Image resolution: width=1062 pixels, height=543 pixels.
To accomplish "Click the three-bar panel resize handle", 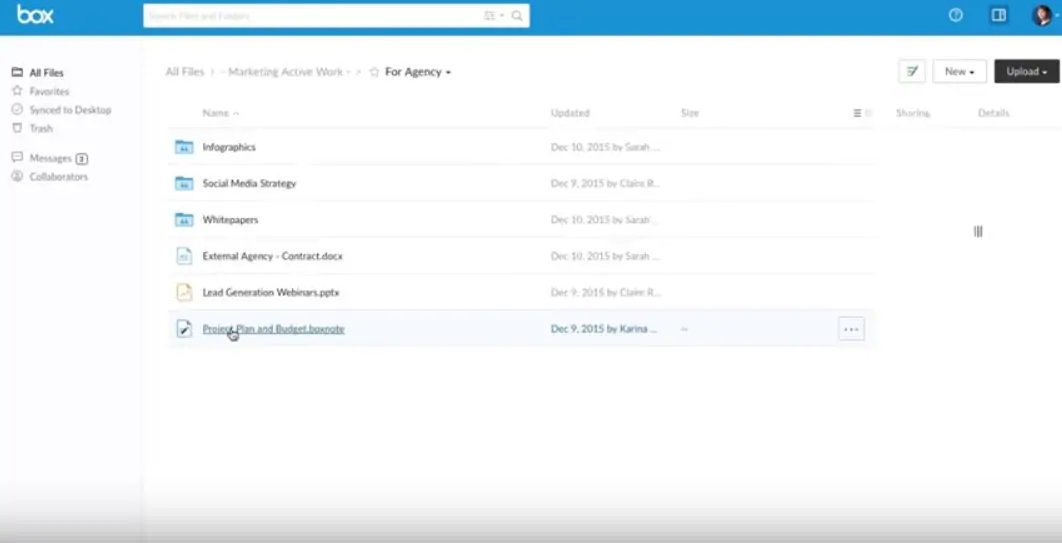I will click(978, 232).
